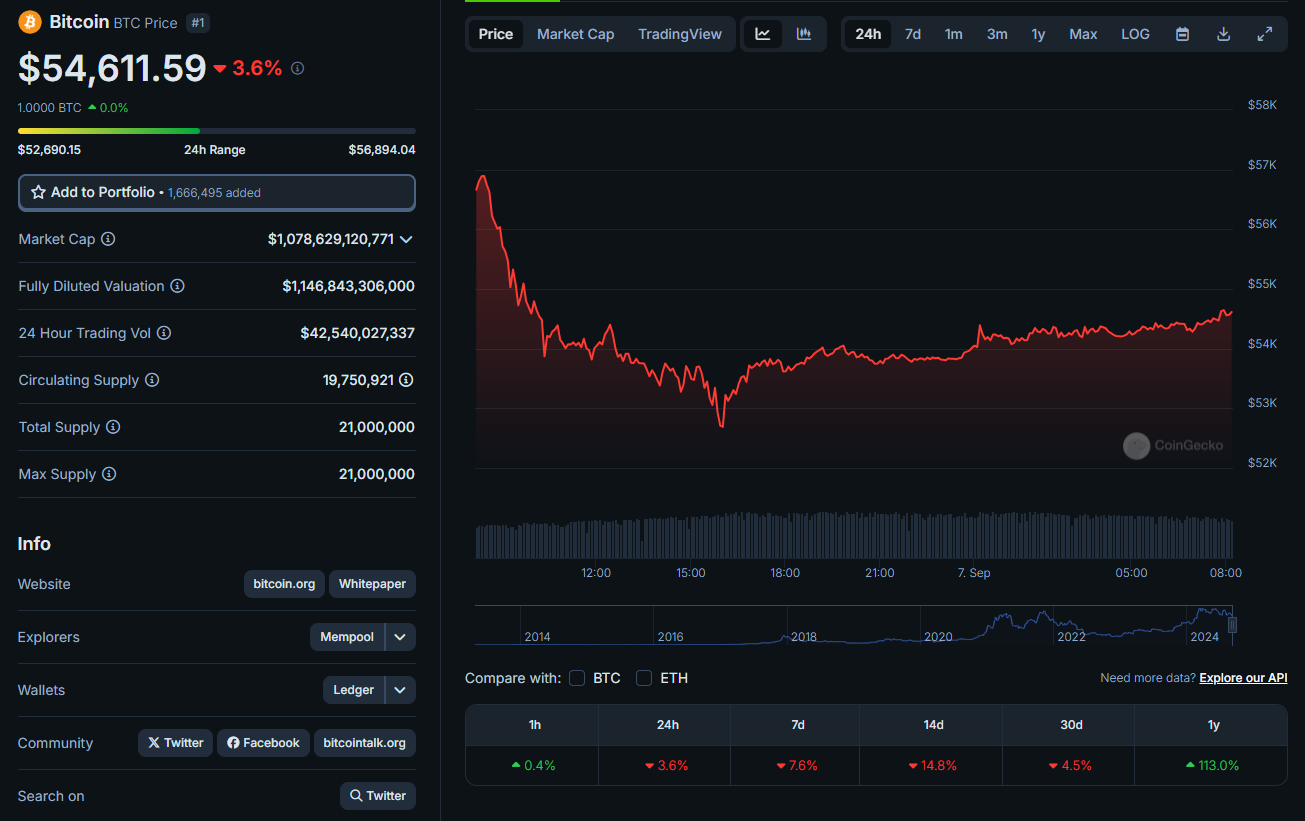Switch to candlestick chart view icon
The image size is (1305, 821).
(x=804, y=34)
